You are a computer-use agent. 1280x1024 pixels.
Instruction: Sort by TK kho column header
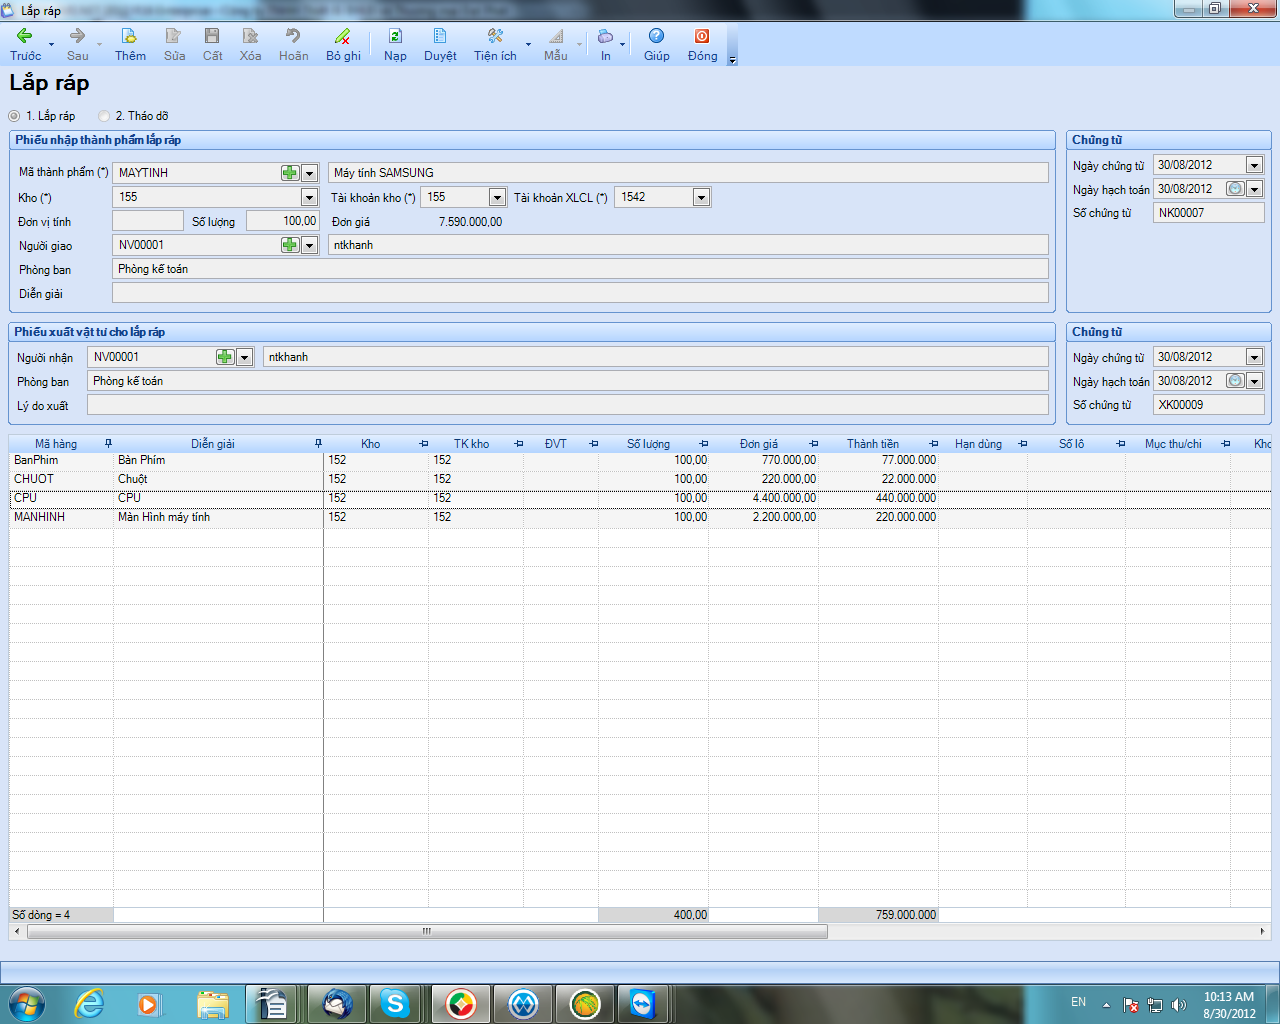tap(471, 444)
